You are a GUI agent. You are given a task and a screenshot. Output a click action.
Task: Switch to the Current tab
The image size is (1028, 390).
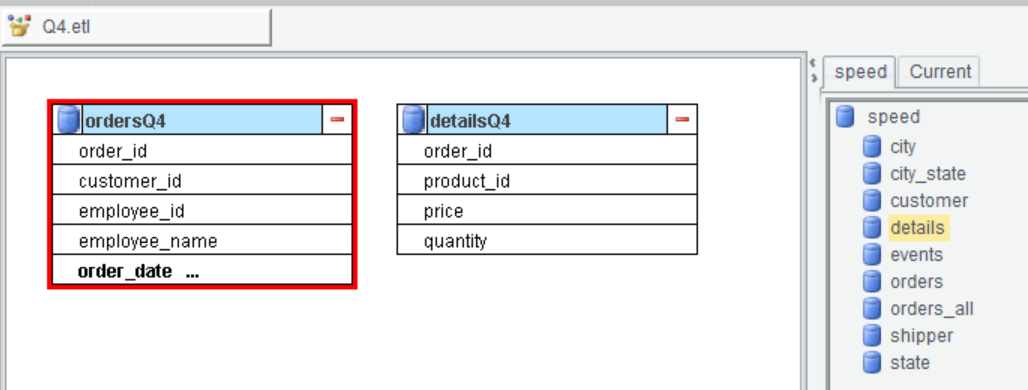click(x=939, y=71)
